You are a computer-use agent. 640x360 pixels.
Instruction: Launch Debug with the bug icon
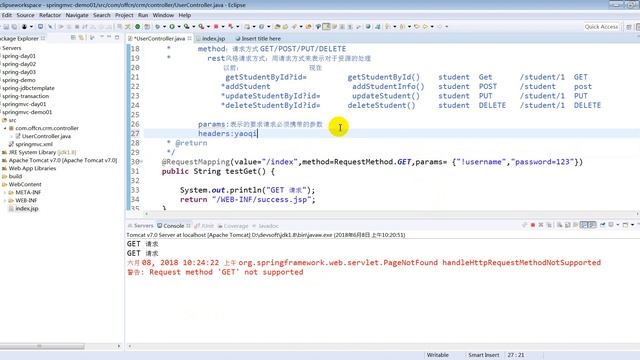point(157,27)
